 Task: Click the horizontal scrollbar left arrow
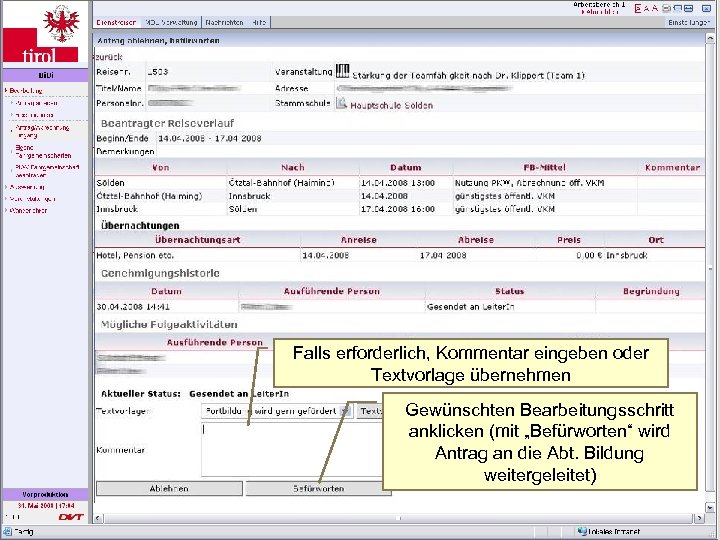(x=98, y=518)
